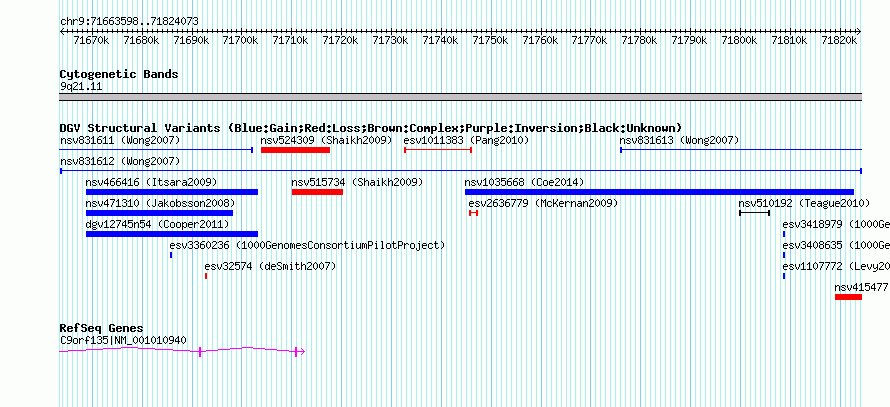Select the esv3418979 small blue marker
The image size is (890, 407).
pyautogui.click(x=784, y=234)
